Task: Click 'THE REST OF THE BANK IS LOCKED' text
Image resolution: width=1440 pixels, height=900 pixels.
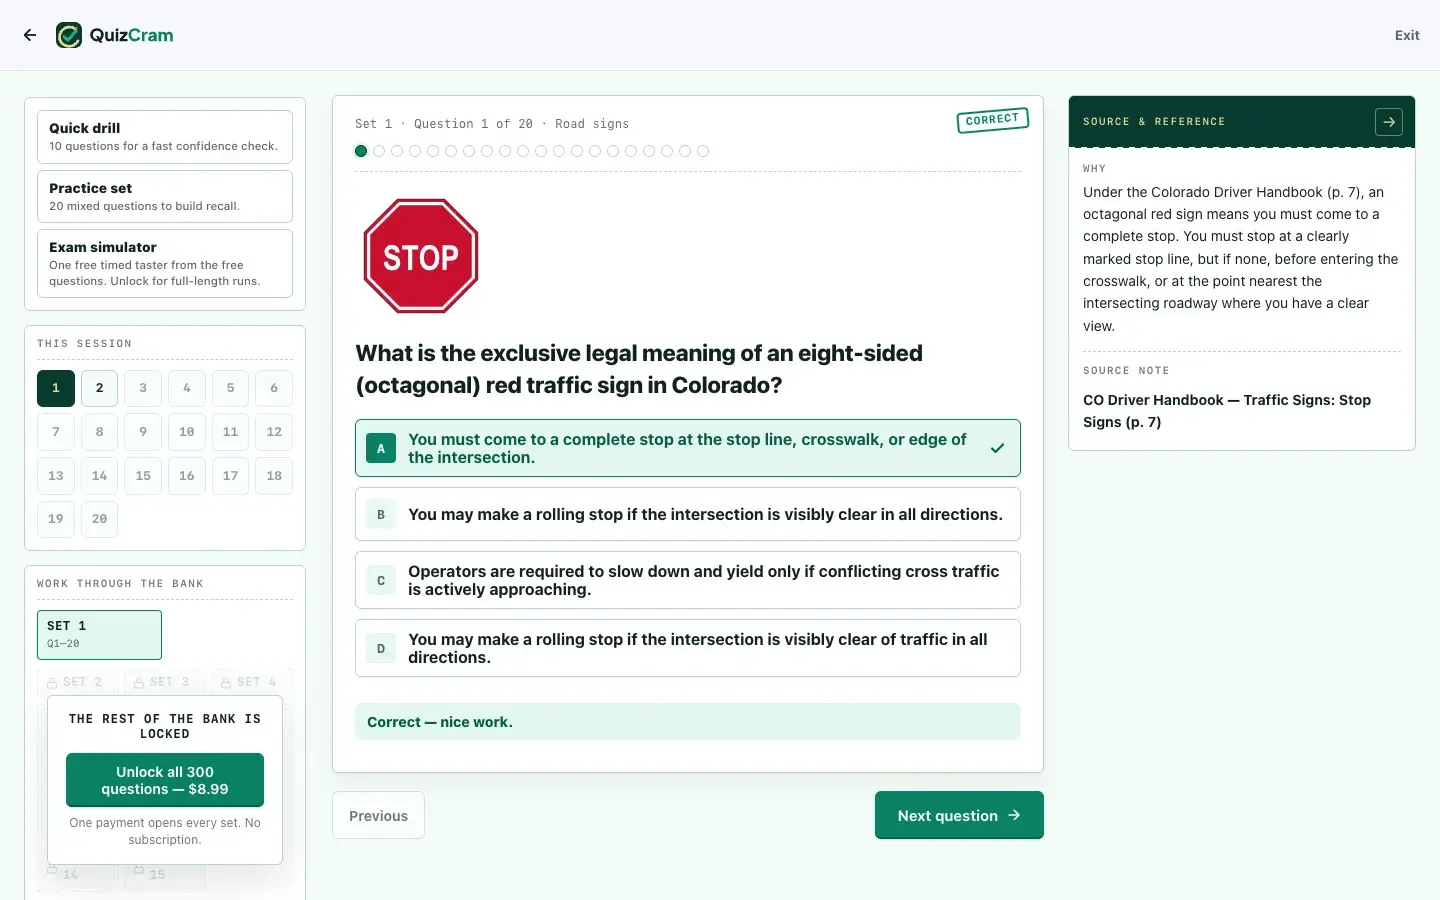Action: pos(165,726)
